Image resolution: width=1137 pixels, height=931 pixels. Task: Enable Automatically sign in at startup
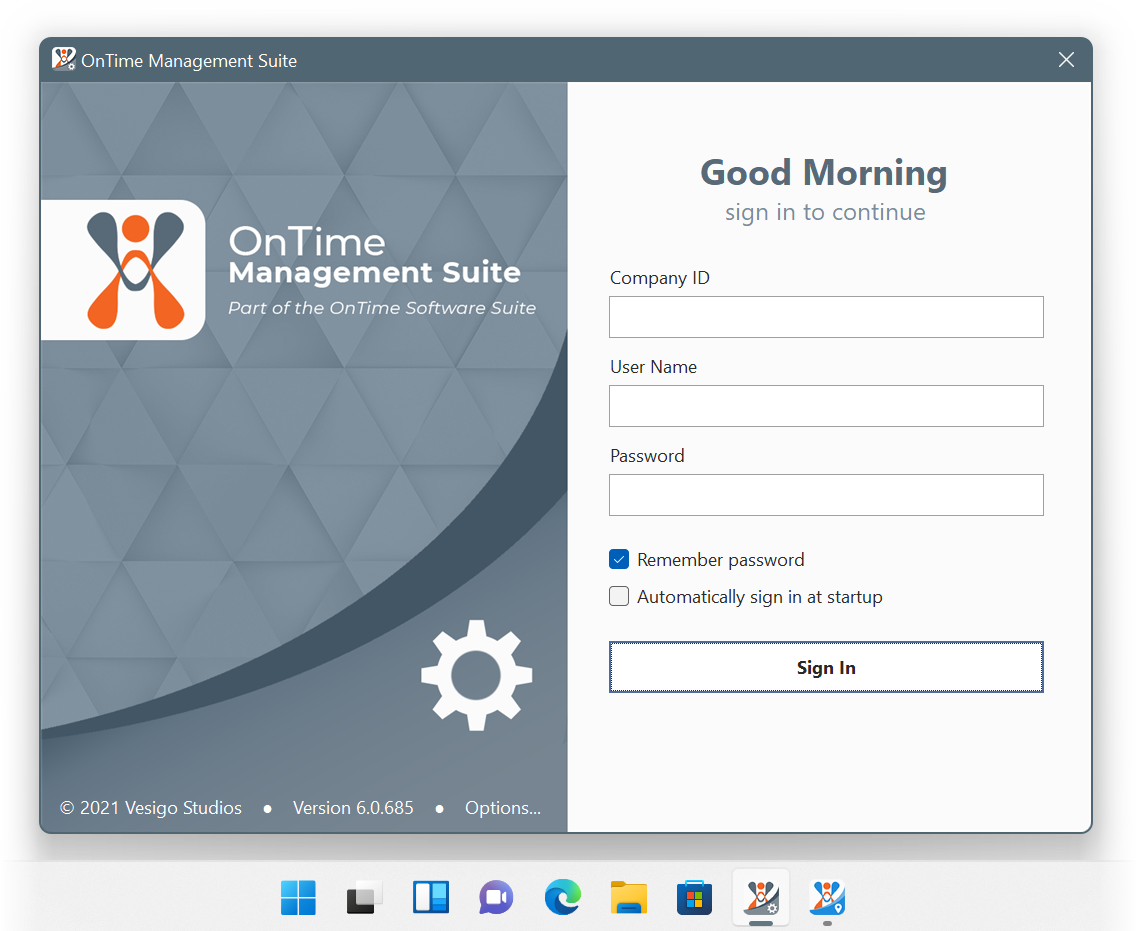coord(619,597)
